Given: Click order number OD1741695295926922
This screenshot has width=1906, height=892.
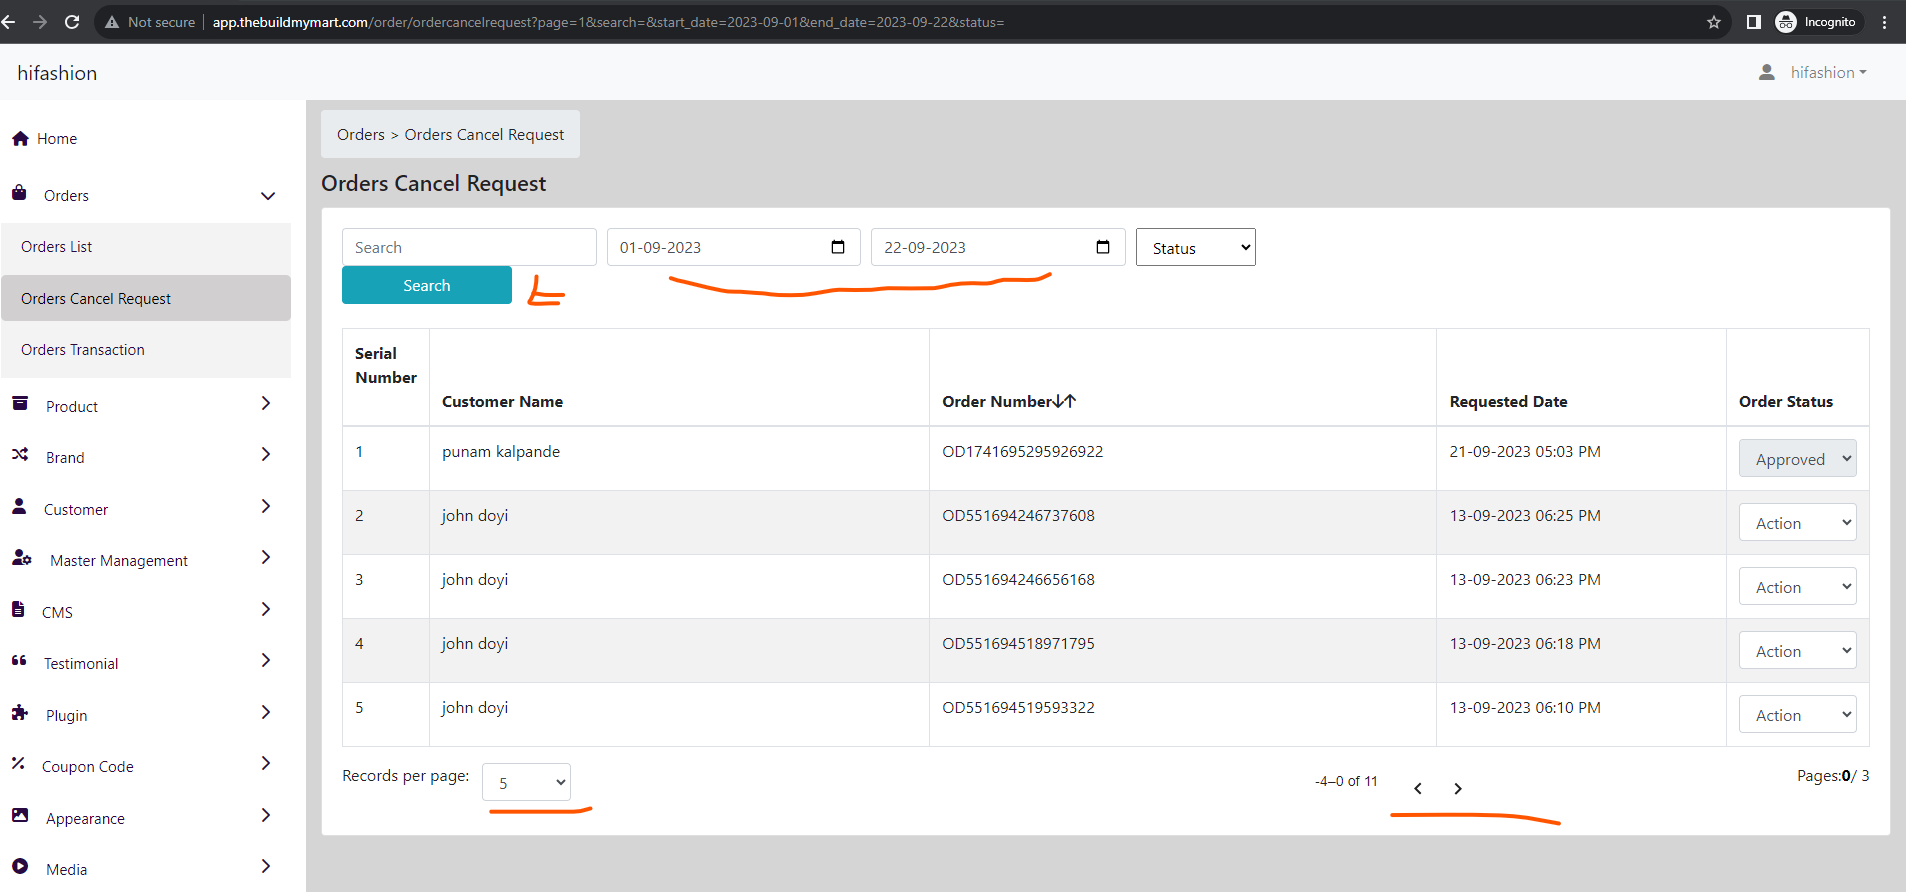Looking at the screenshot, I should coord(1022,452).
